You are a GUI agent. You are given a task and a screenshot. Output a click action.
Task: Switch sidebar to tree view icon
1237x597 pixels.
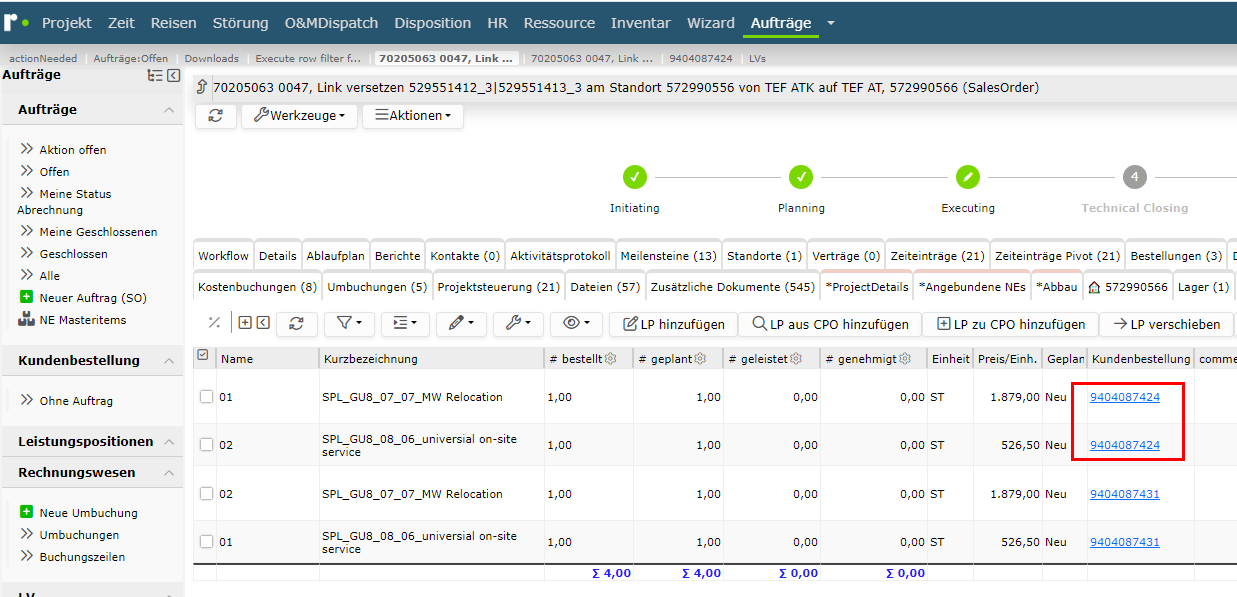click(x=154, y=76)
